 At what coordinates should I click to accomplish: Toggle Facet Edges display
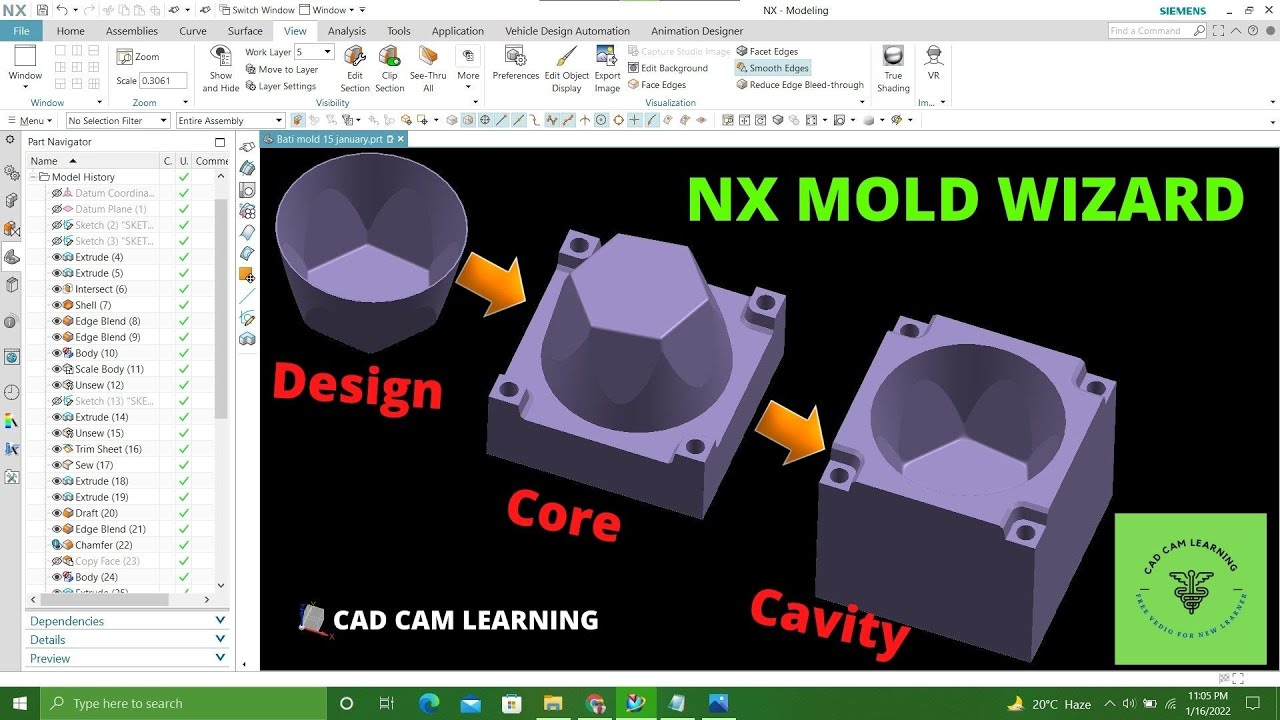(767, 51)
